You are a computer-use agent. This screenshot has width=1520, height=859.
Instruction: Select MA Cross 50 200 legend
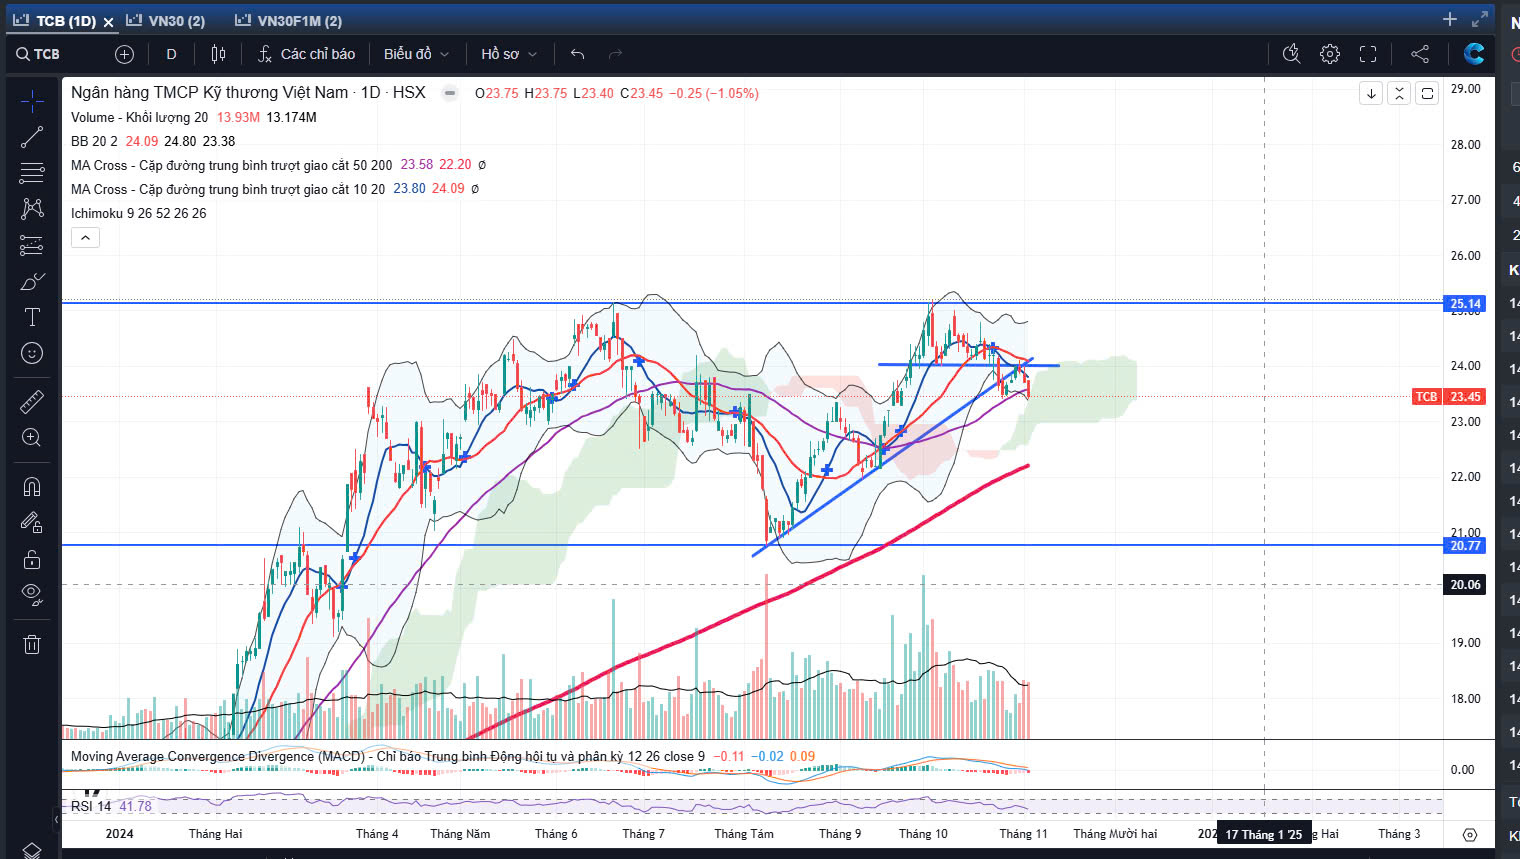[x=231, y=165]
